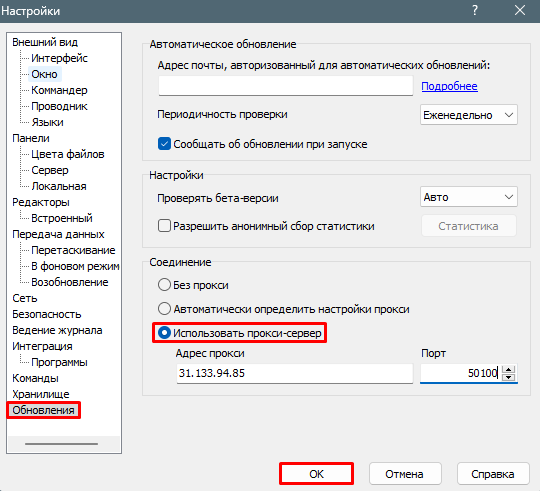
Task: Focus the proxy address input field
Action: [x=295, y=373]
